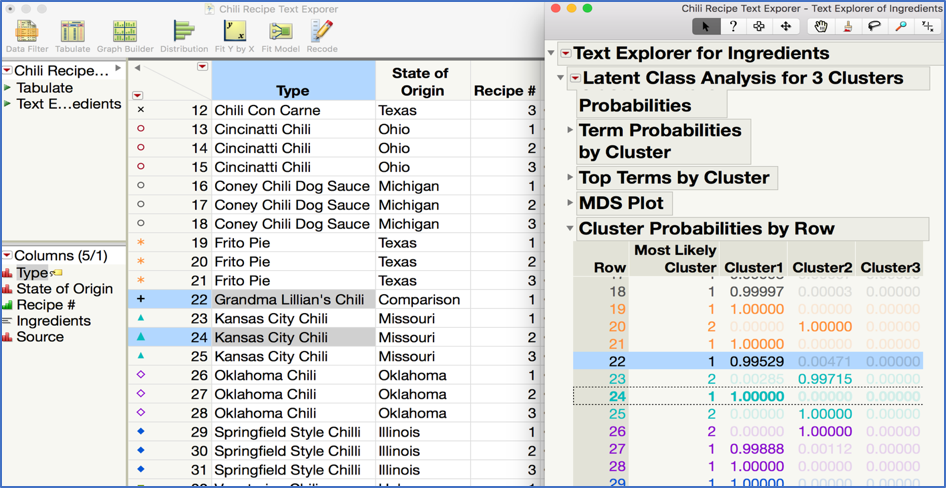Viewport: 946px width, 488px height.
Task: Open Latent Class Analysis red triangle menu
Action: (576, 78)
